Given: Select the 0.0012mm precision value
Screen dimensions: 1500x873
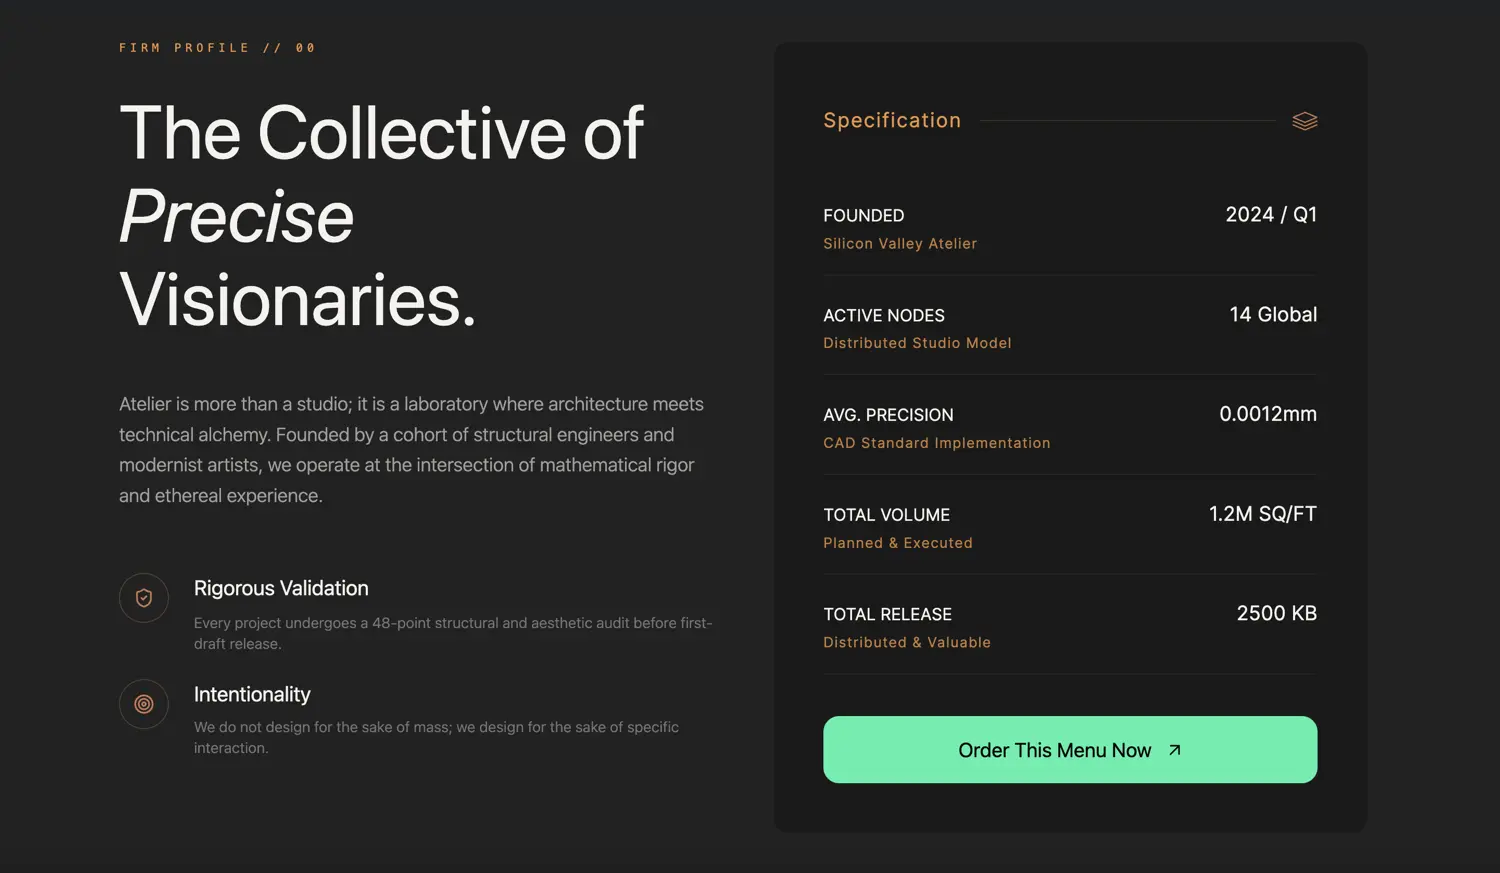Looking at the screenshot, I should 1267,414.
